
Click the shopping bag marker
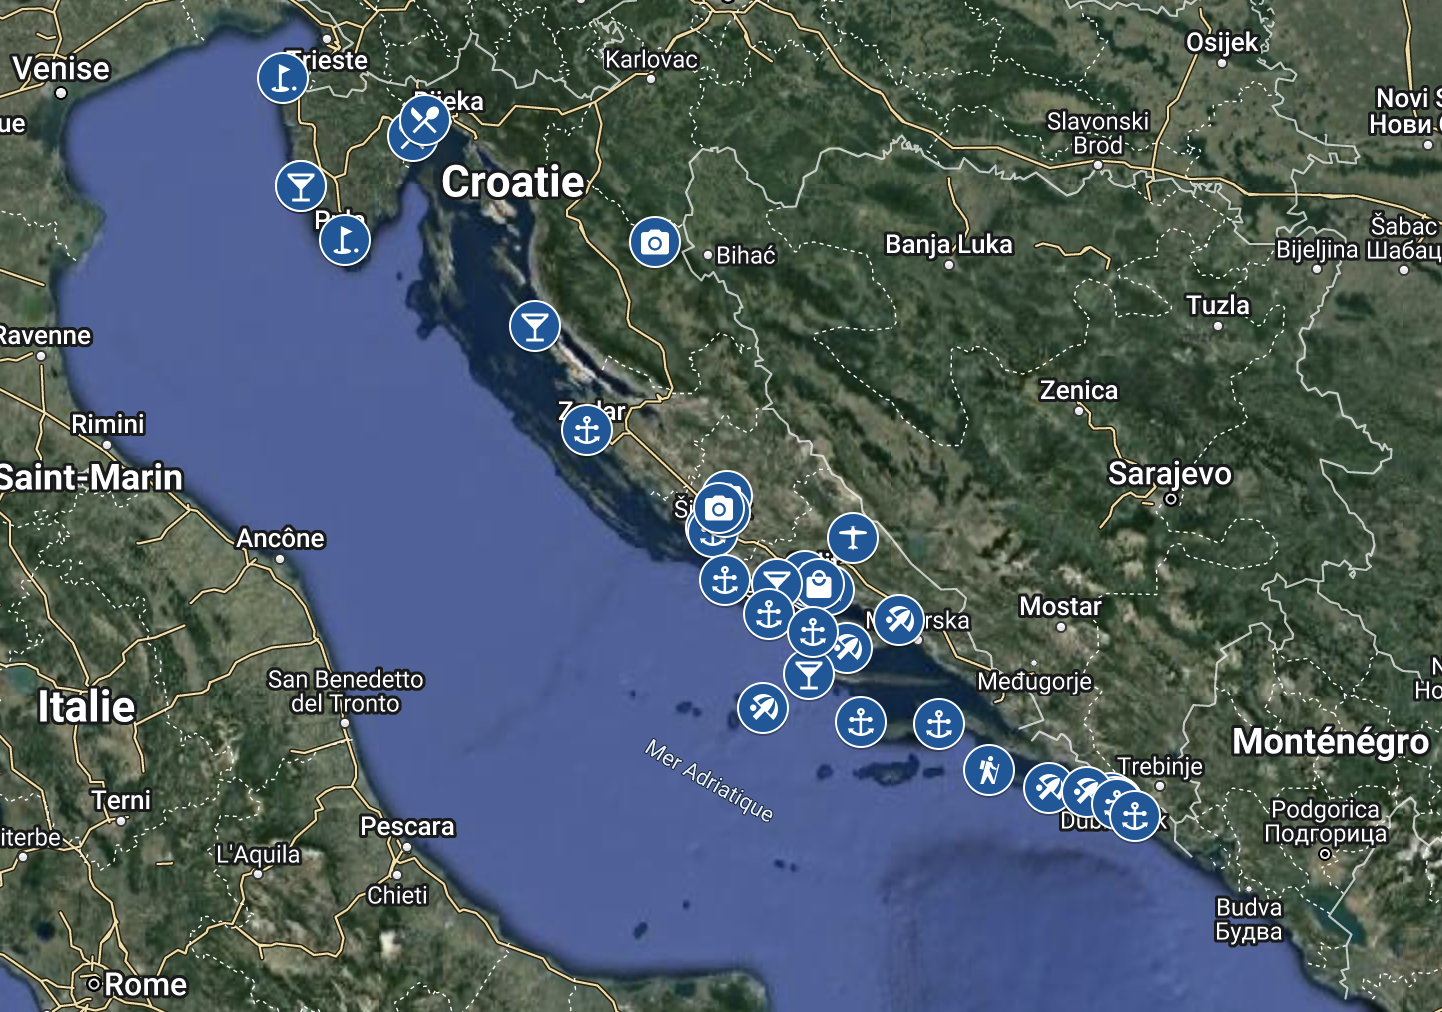point(819,585)
